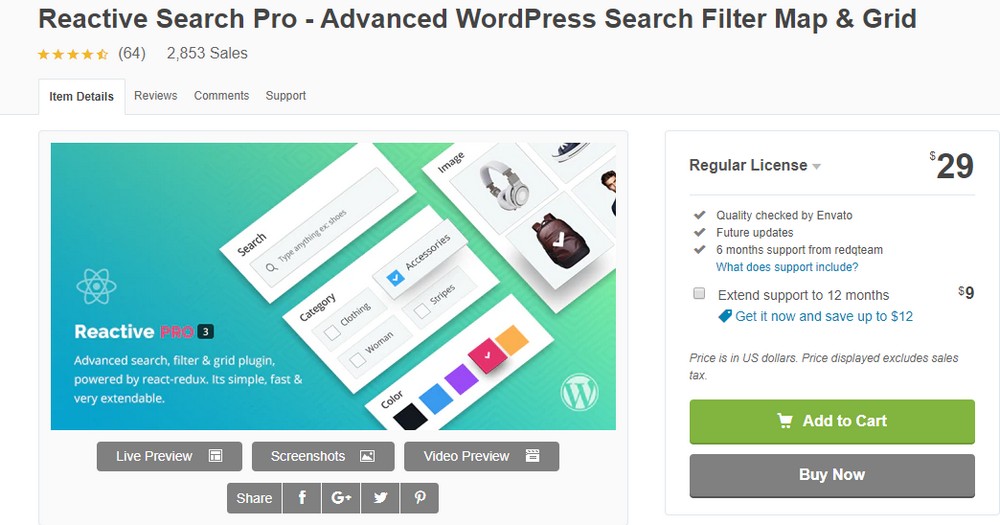Open the Live Preview button
This screenshot has width=1000, height=525.
click(169, 456)
